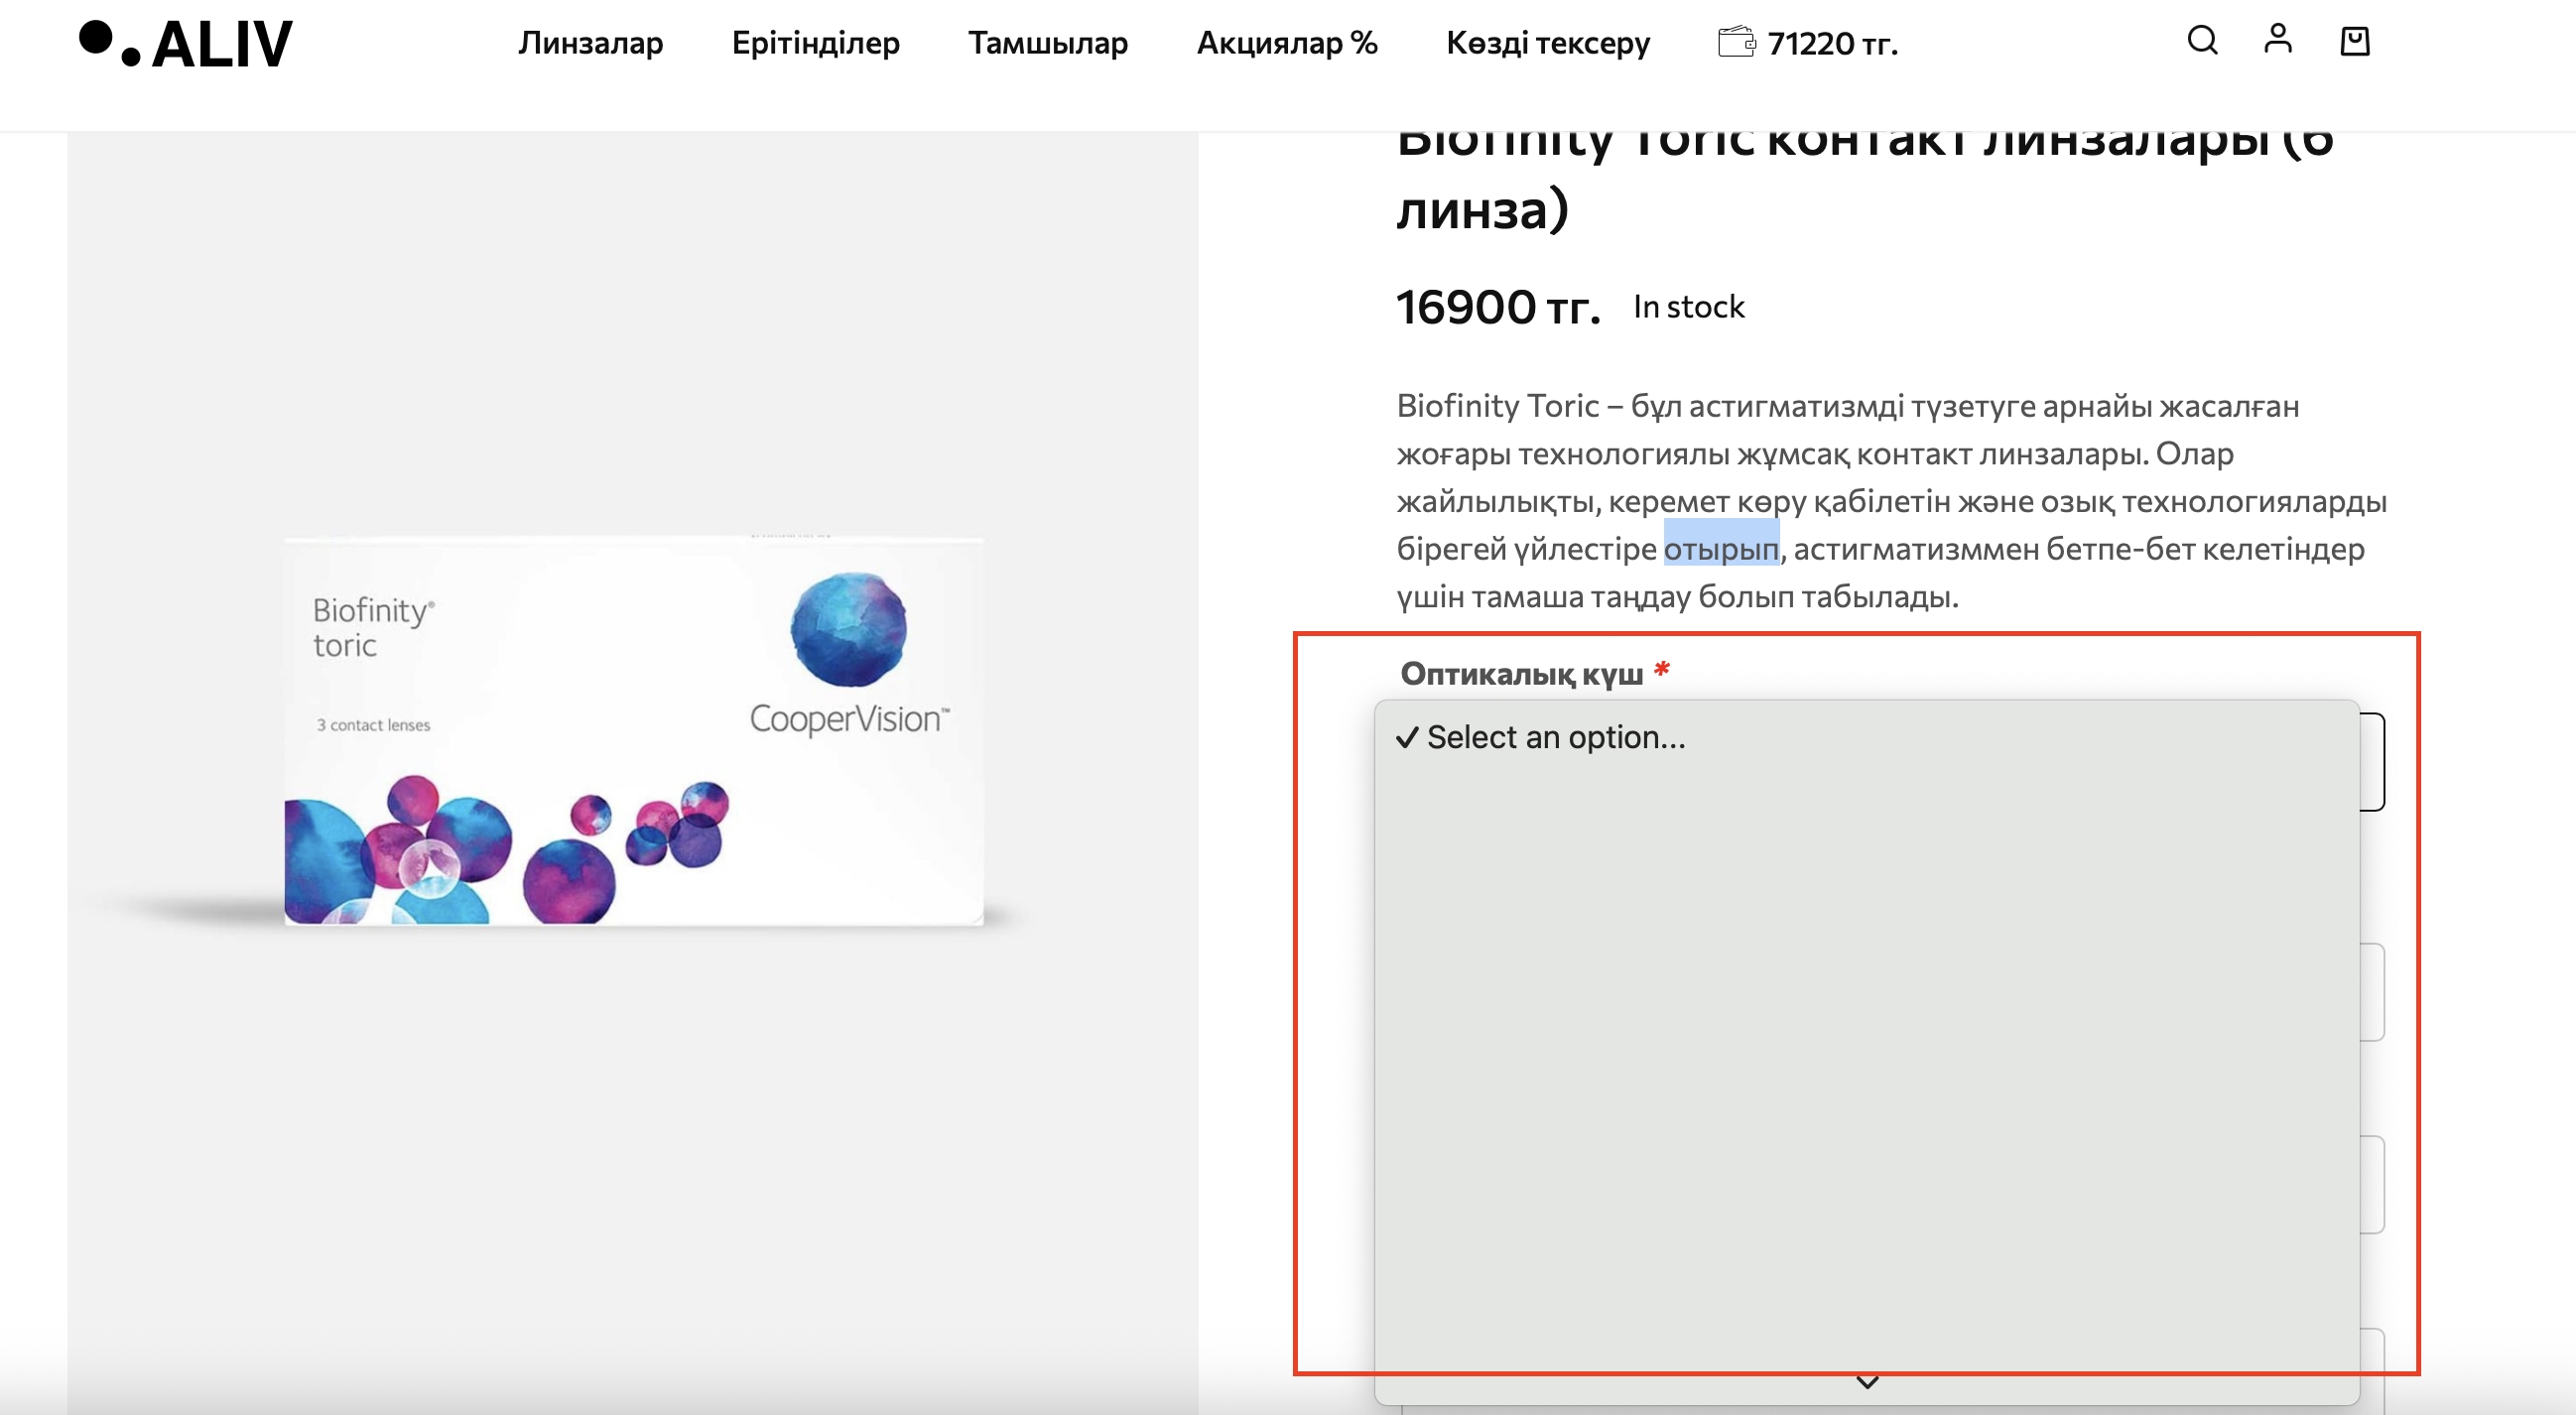Click the 16900 тг. price
The height and width of the screenshot is (1415, 2576).
pos(1497,307)
